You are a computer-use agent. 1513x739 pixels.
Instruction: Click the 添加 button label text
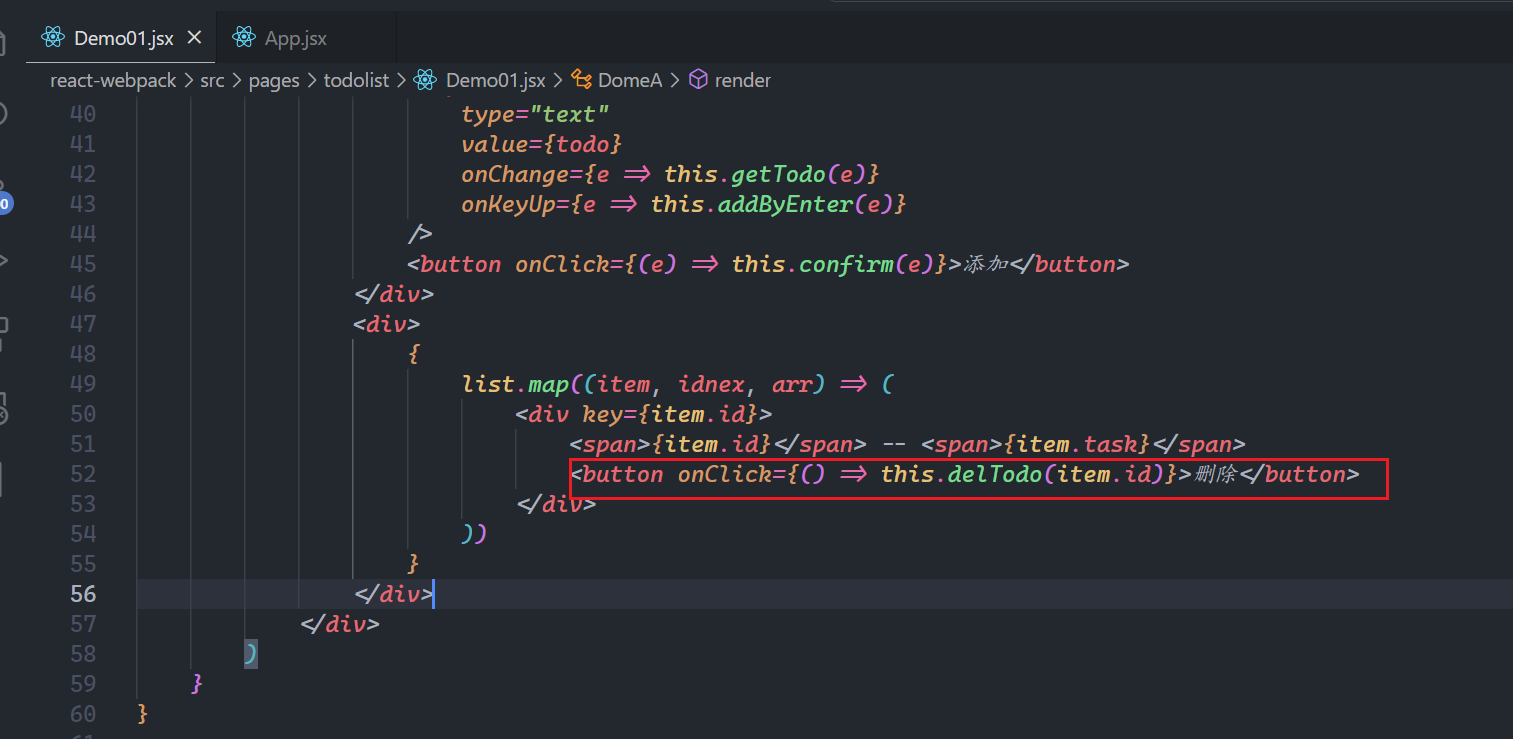click(986, 264)
